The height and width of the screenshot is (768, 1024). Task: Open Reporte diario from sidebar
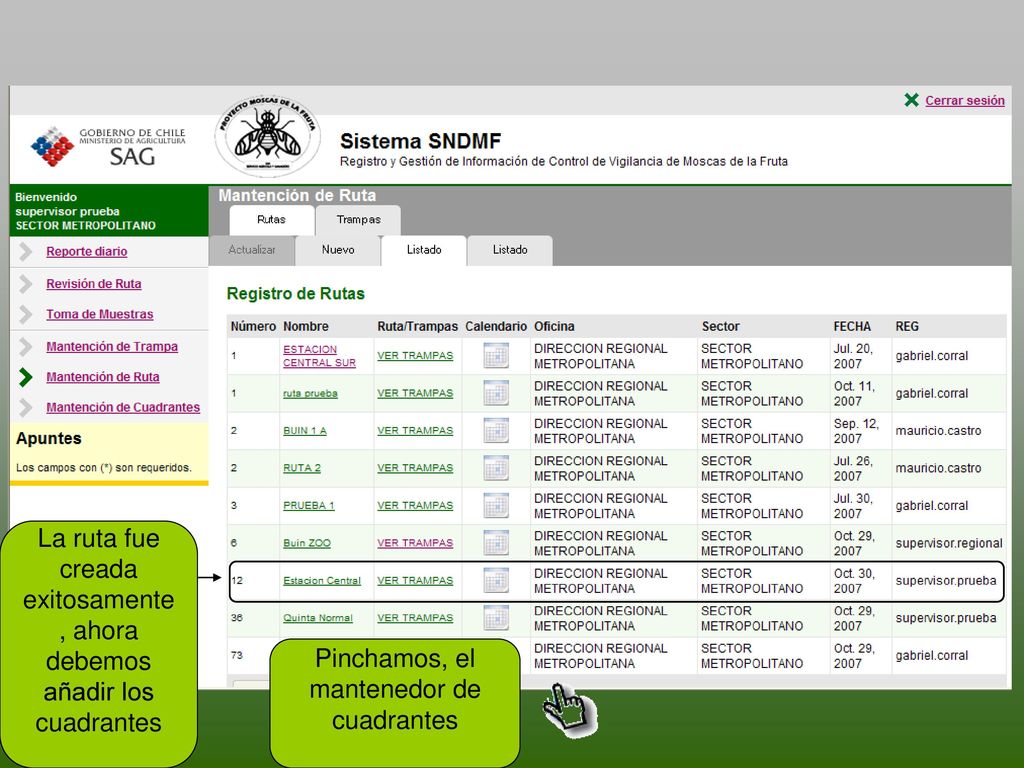pos(86,251)
